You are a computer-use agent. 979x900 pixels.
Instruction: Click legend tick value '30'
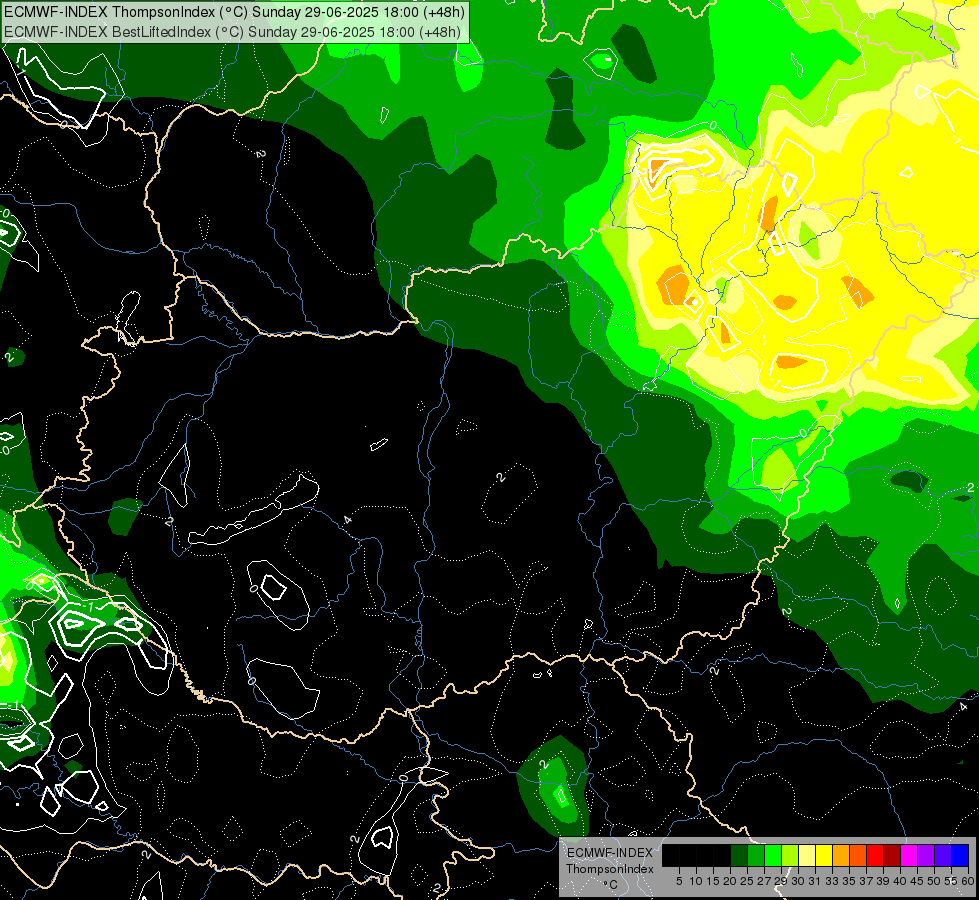(798, 881)
